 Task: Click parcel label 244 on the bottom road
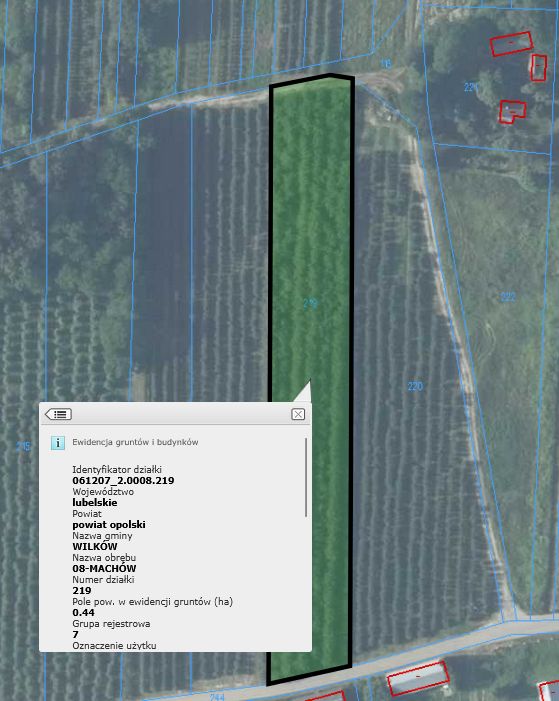tap(217, 697)
